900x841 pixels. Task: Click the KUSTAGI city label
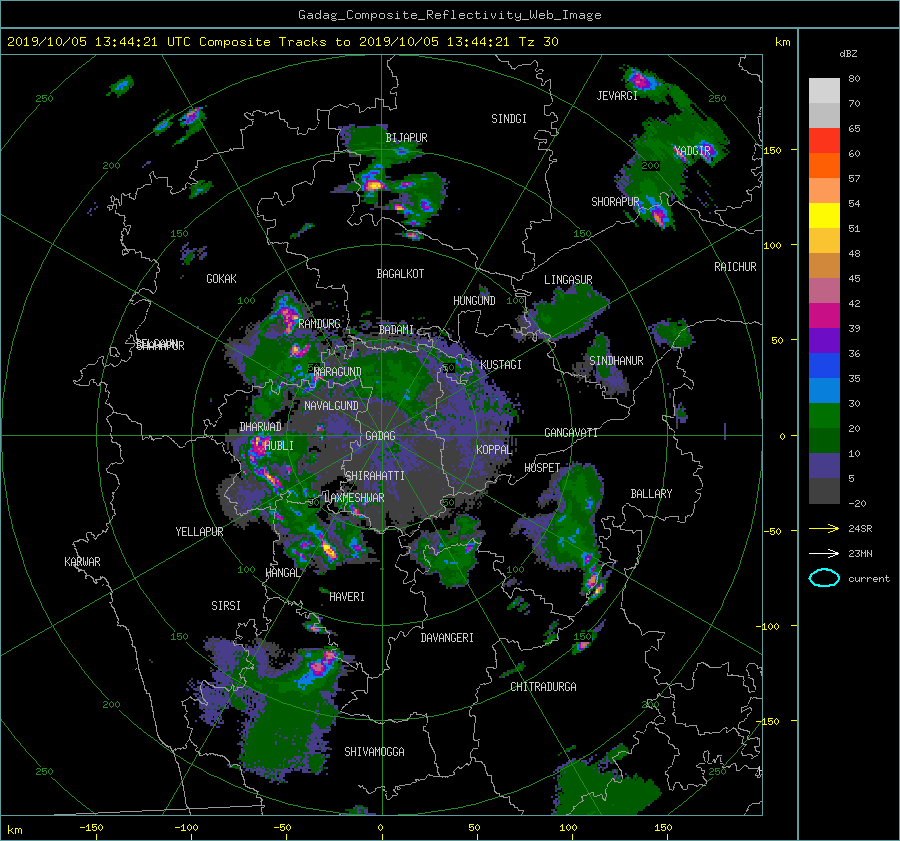[x=501, y=365]
